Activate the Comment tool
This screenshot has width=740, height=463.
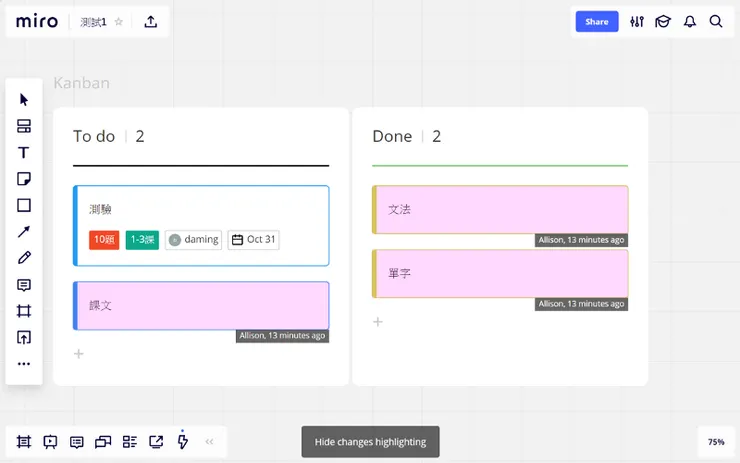(x=24, y=285)
